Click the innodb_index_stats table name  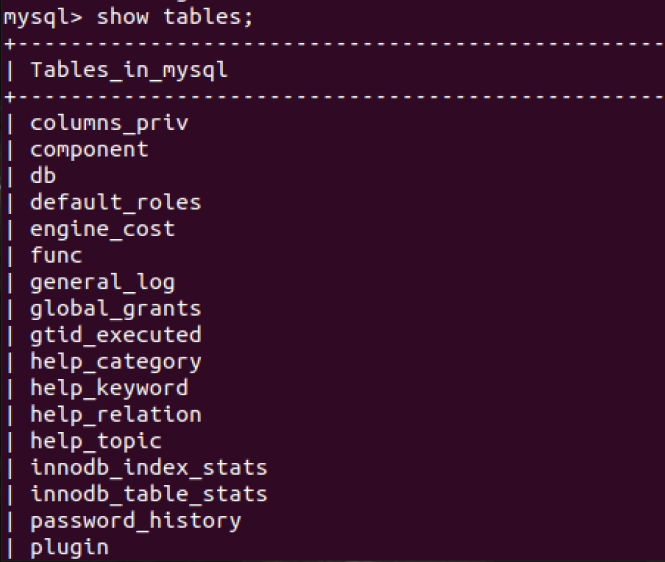tap(149, 467)
